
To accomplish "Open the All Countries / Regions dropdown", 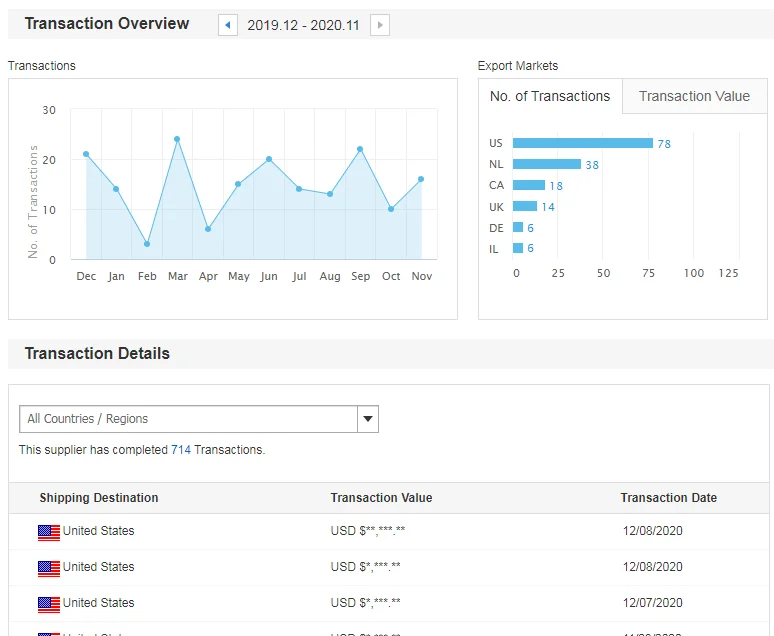I will [189, 419].
